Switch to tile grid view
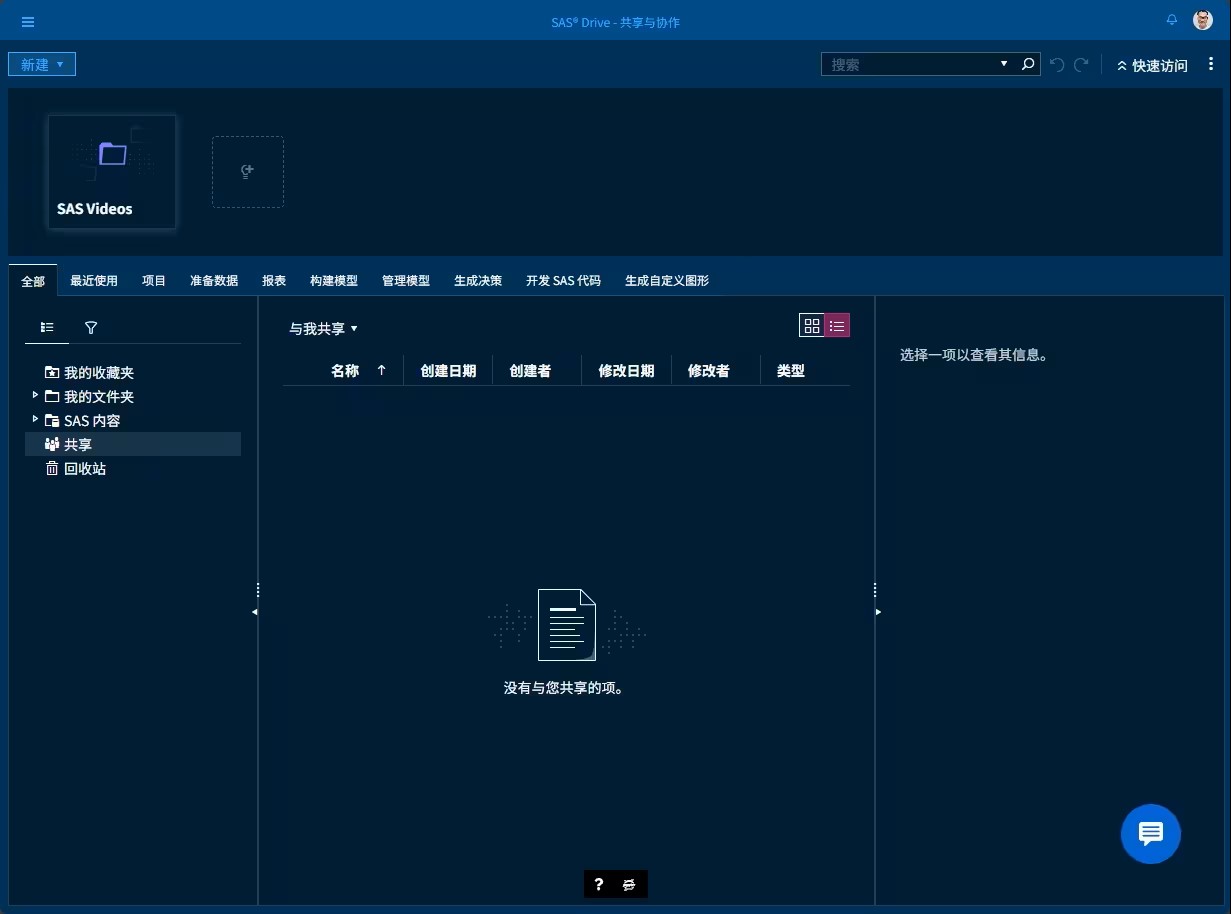Viewport: 1231px width, 914px height. tap(812, 325)
